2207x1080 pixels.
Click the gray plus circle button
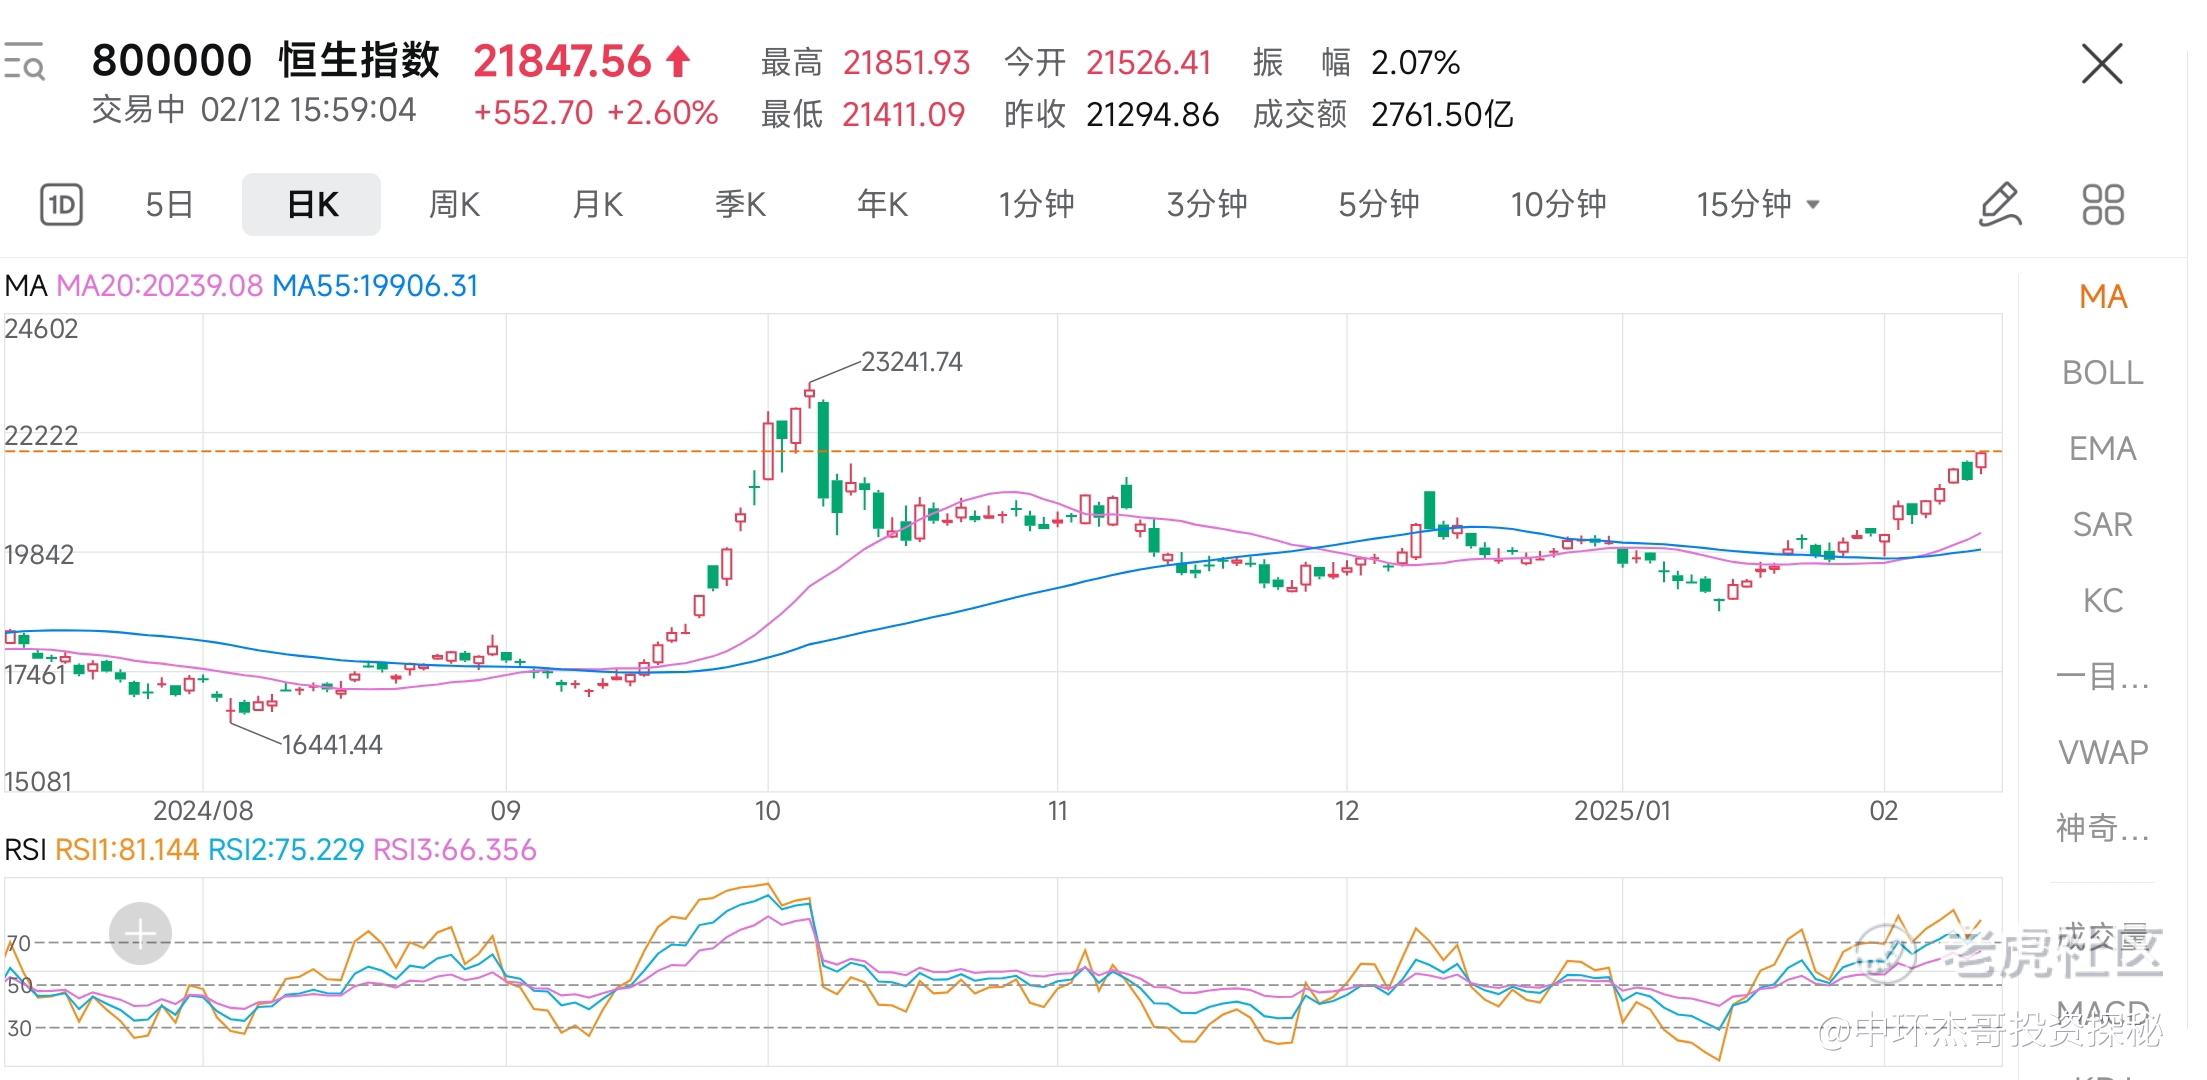140,934
